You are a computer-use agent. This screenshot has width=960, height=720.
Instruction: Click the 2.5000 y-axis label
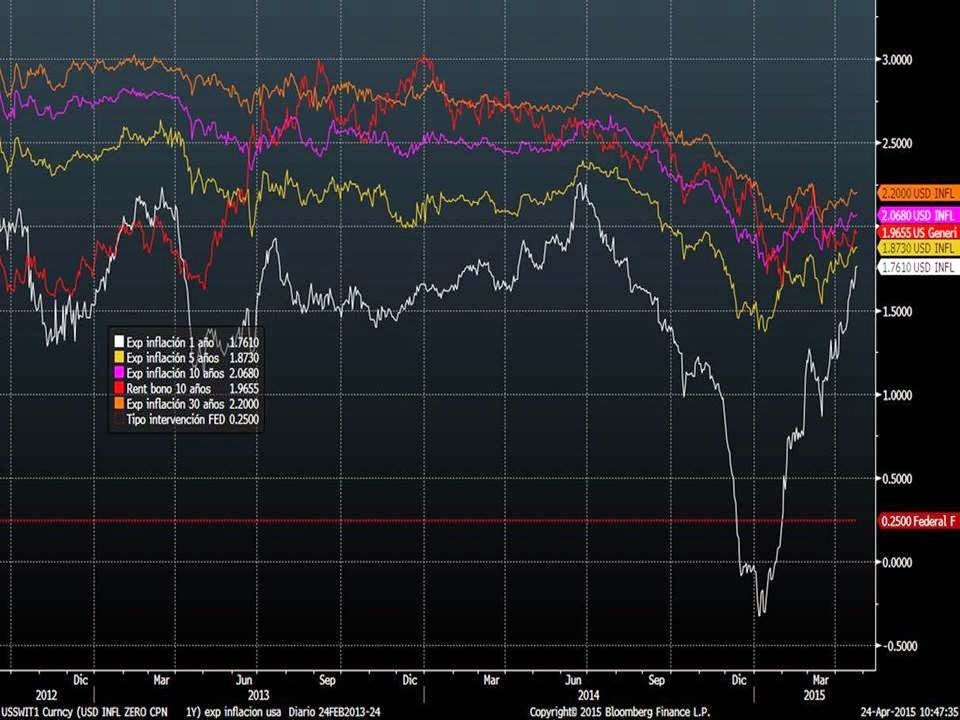click(x=897, y=143)
